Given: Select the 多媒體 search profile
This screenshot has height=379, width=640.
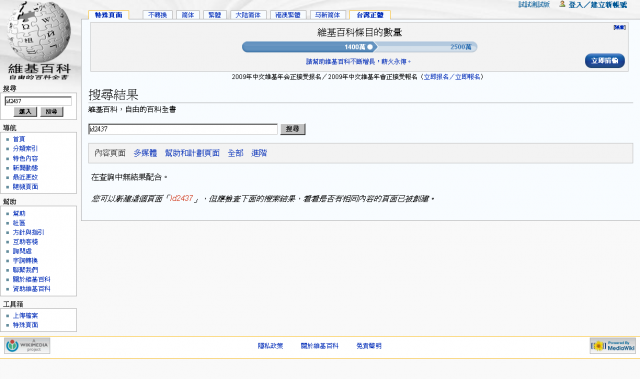Looking at the screenshot, I should click(x=145, y=153).
